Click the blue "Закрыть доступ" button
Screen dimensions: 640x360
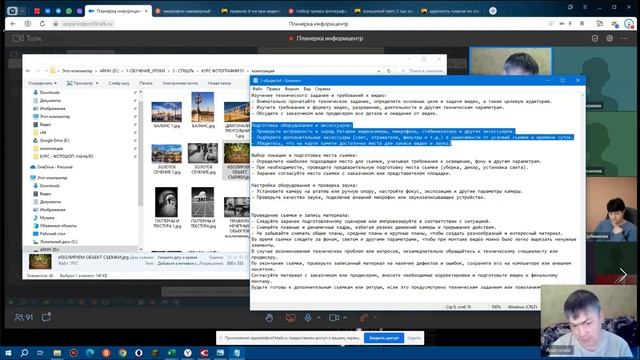pos(384,338)
